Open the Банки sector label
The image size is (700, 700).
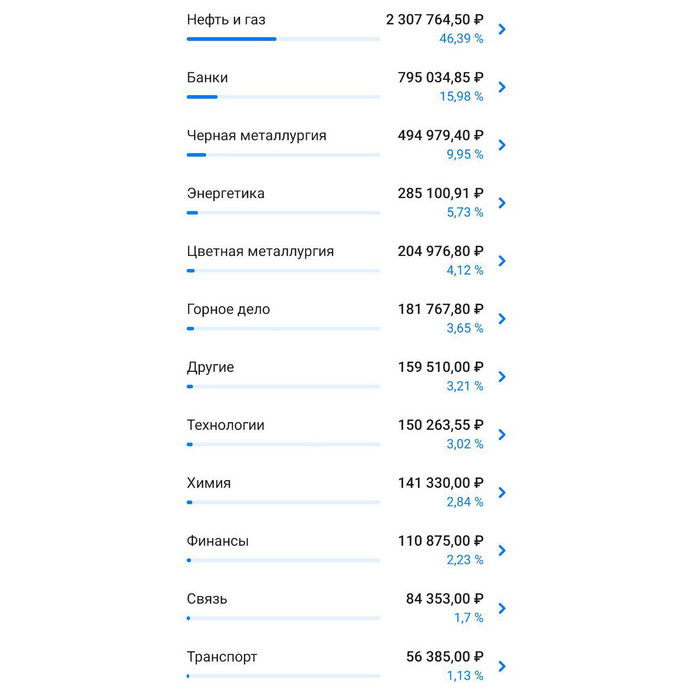tap(207, 78)
